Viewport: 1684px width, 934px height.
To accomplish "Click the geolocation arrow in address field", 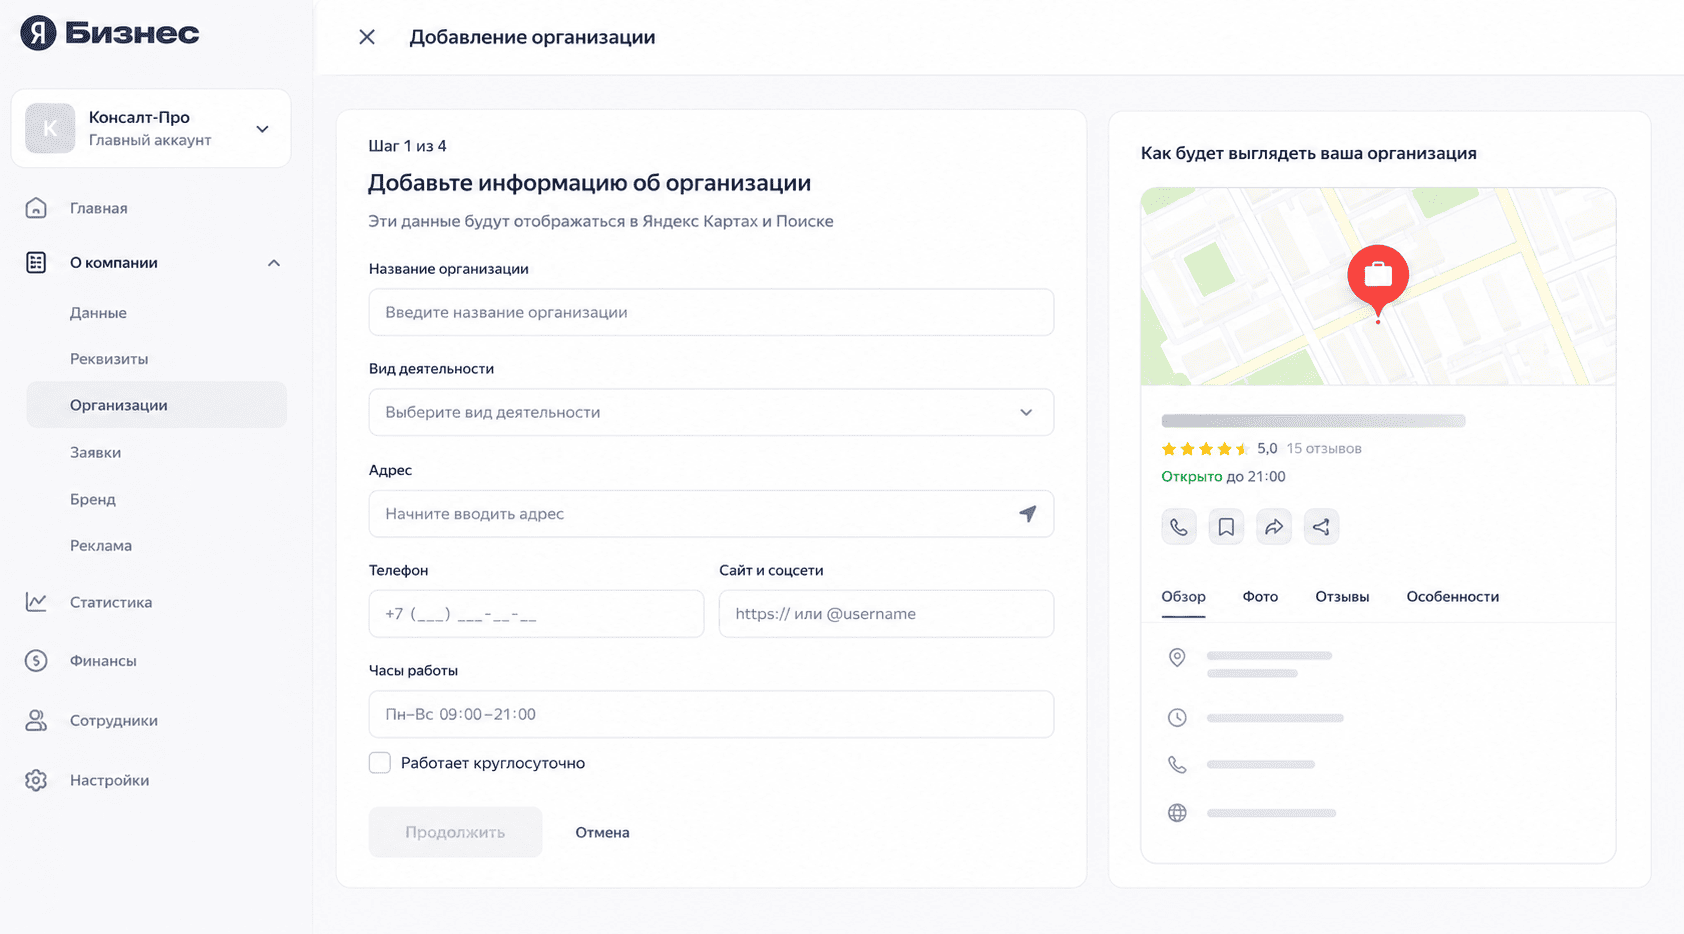I will tap(1028, 513).
